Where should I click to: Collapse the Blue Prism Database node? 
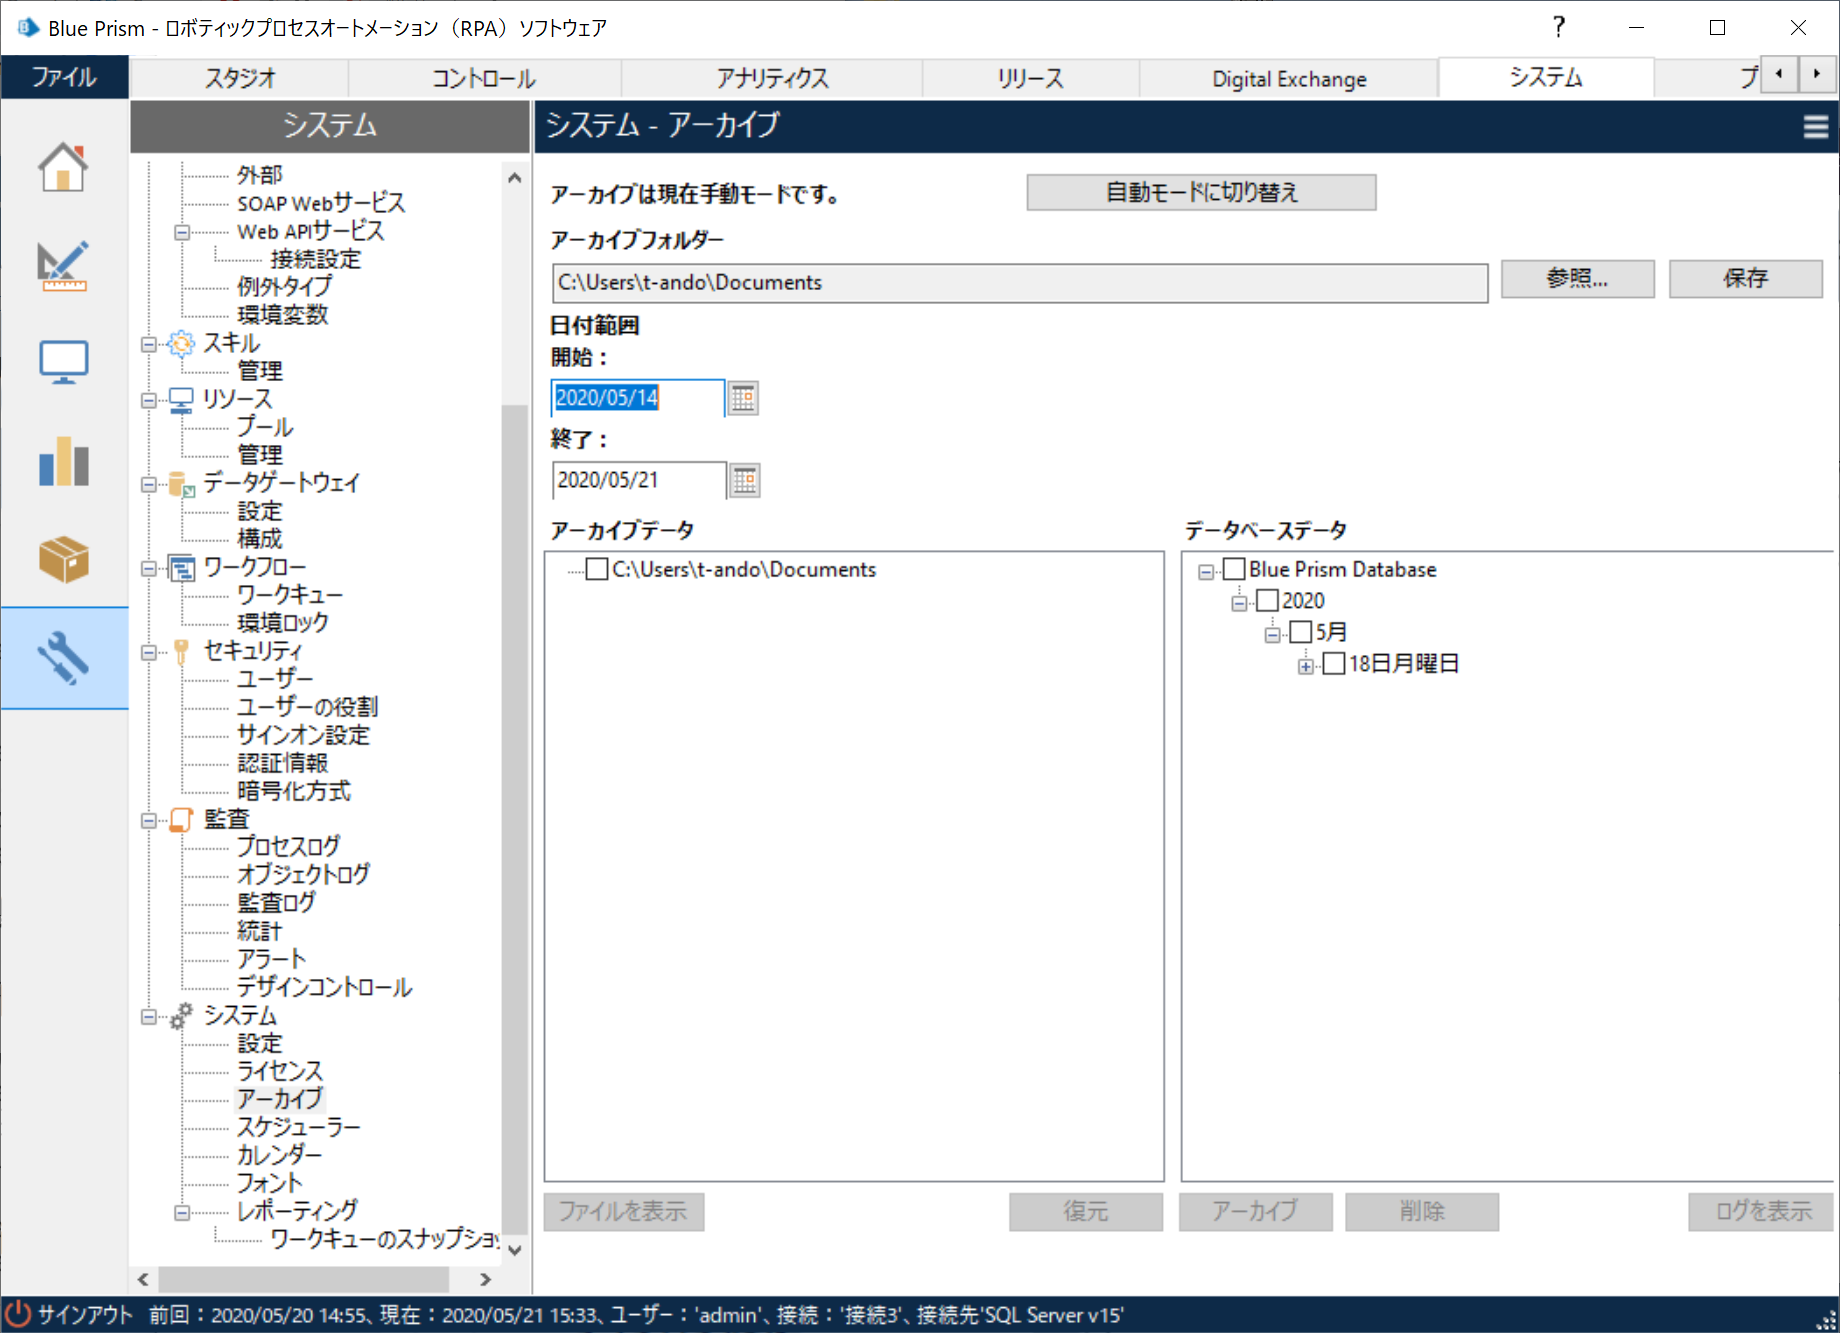tap(1206, 572)
